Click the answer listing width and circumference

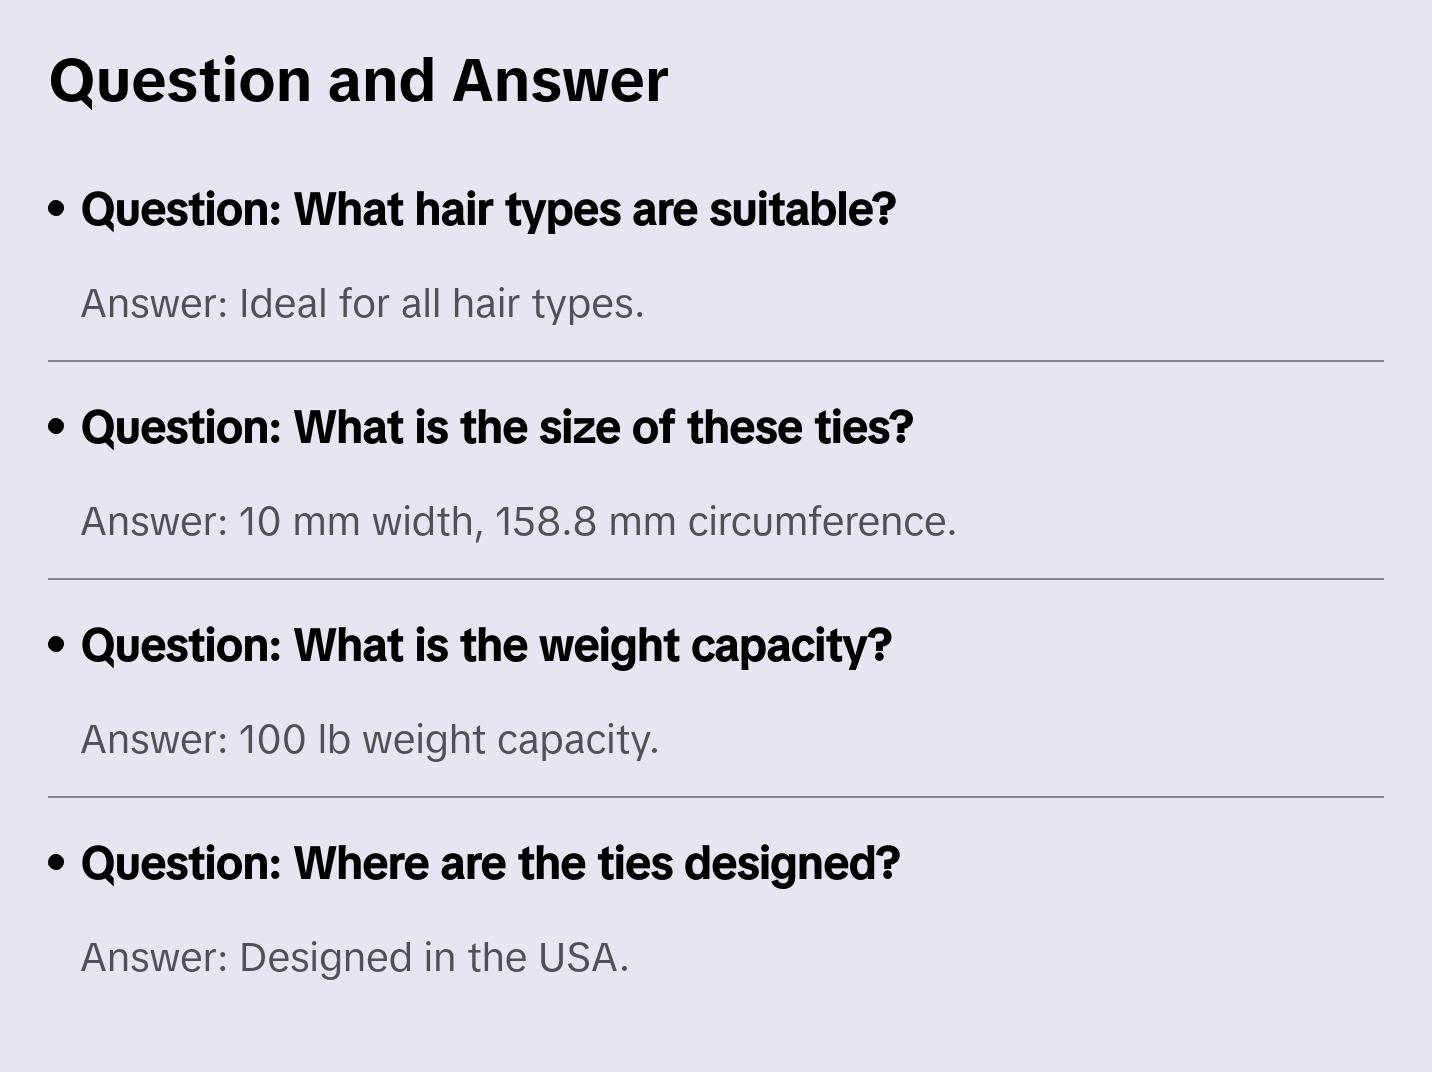tap(518, 522)
